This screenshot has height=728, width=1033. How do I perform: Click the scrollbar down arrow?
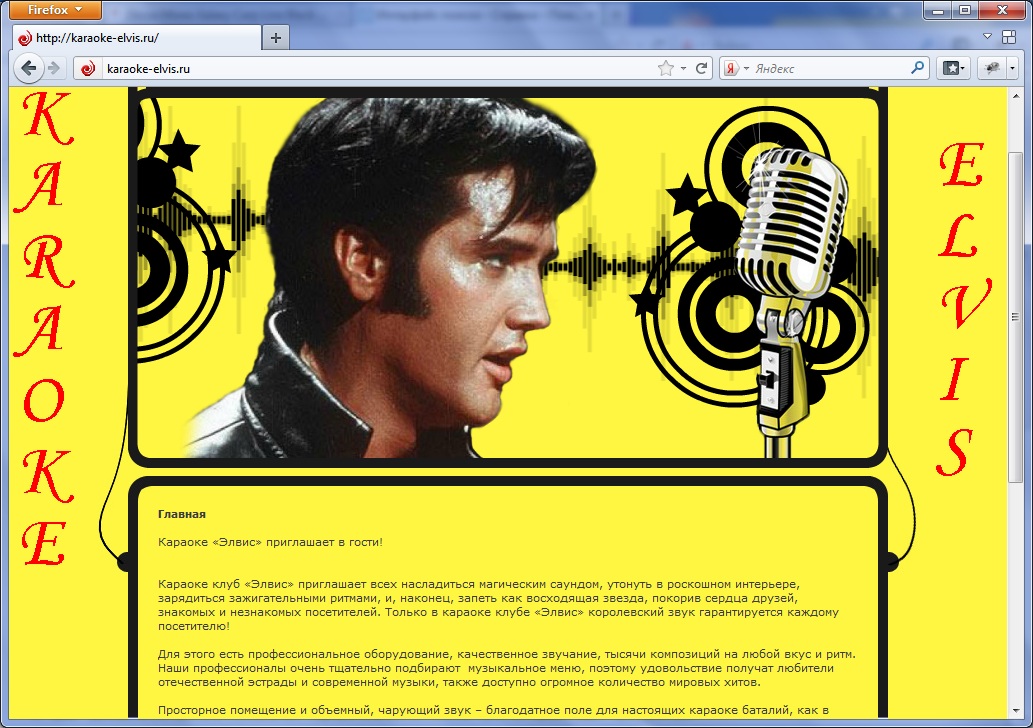(x=1015, y=712)
